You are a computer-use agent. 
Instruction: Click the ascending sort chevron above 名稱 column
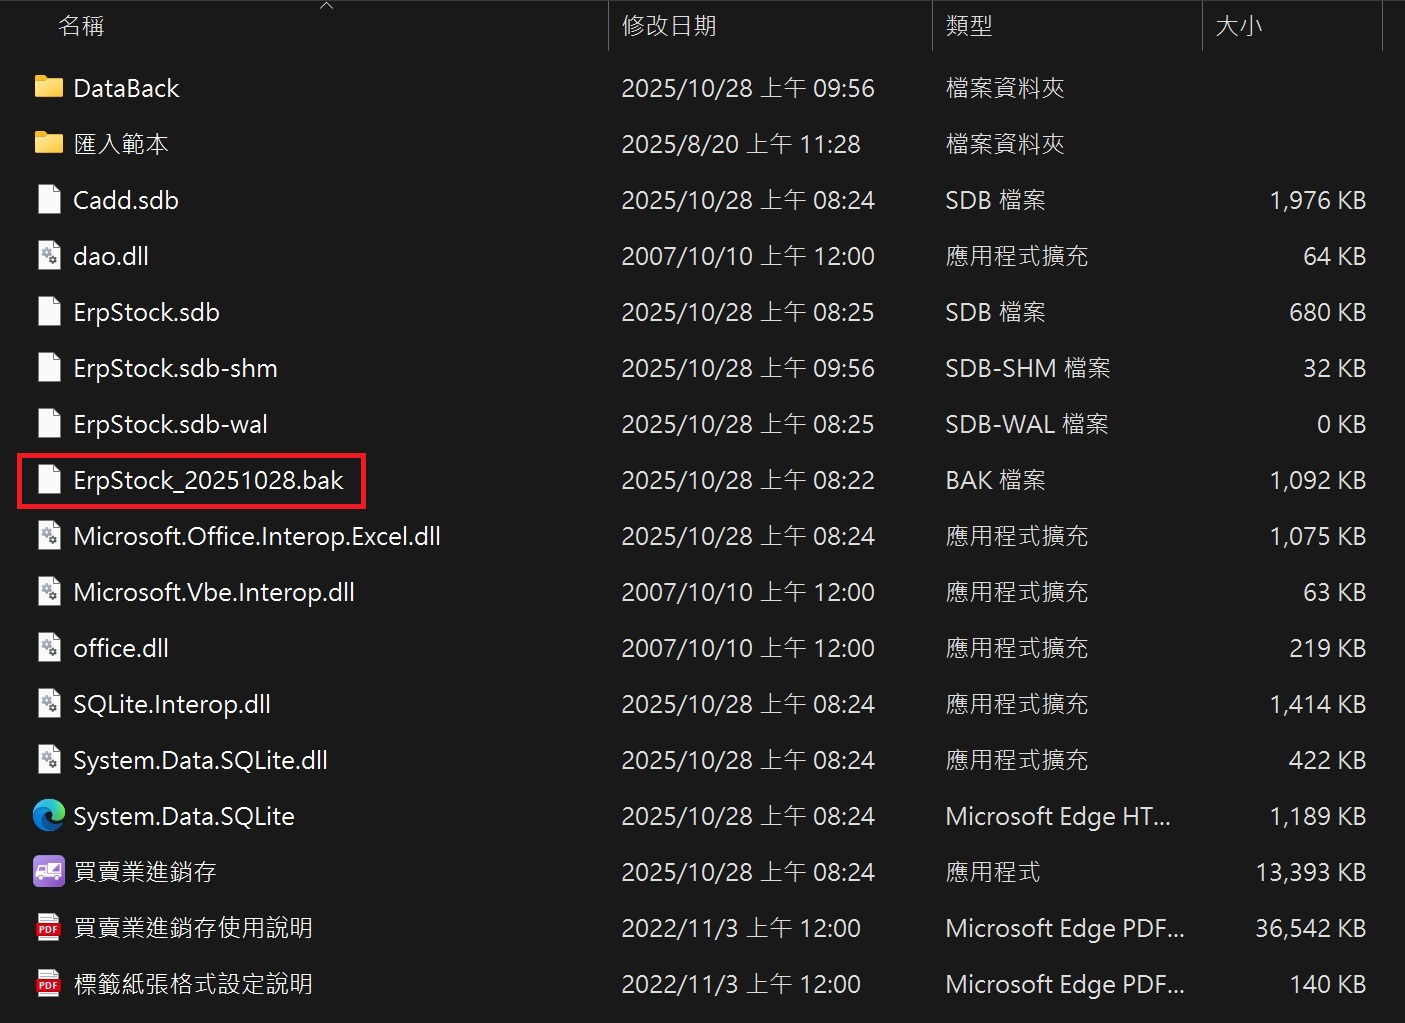(x=326, y=8)
